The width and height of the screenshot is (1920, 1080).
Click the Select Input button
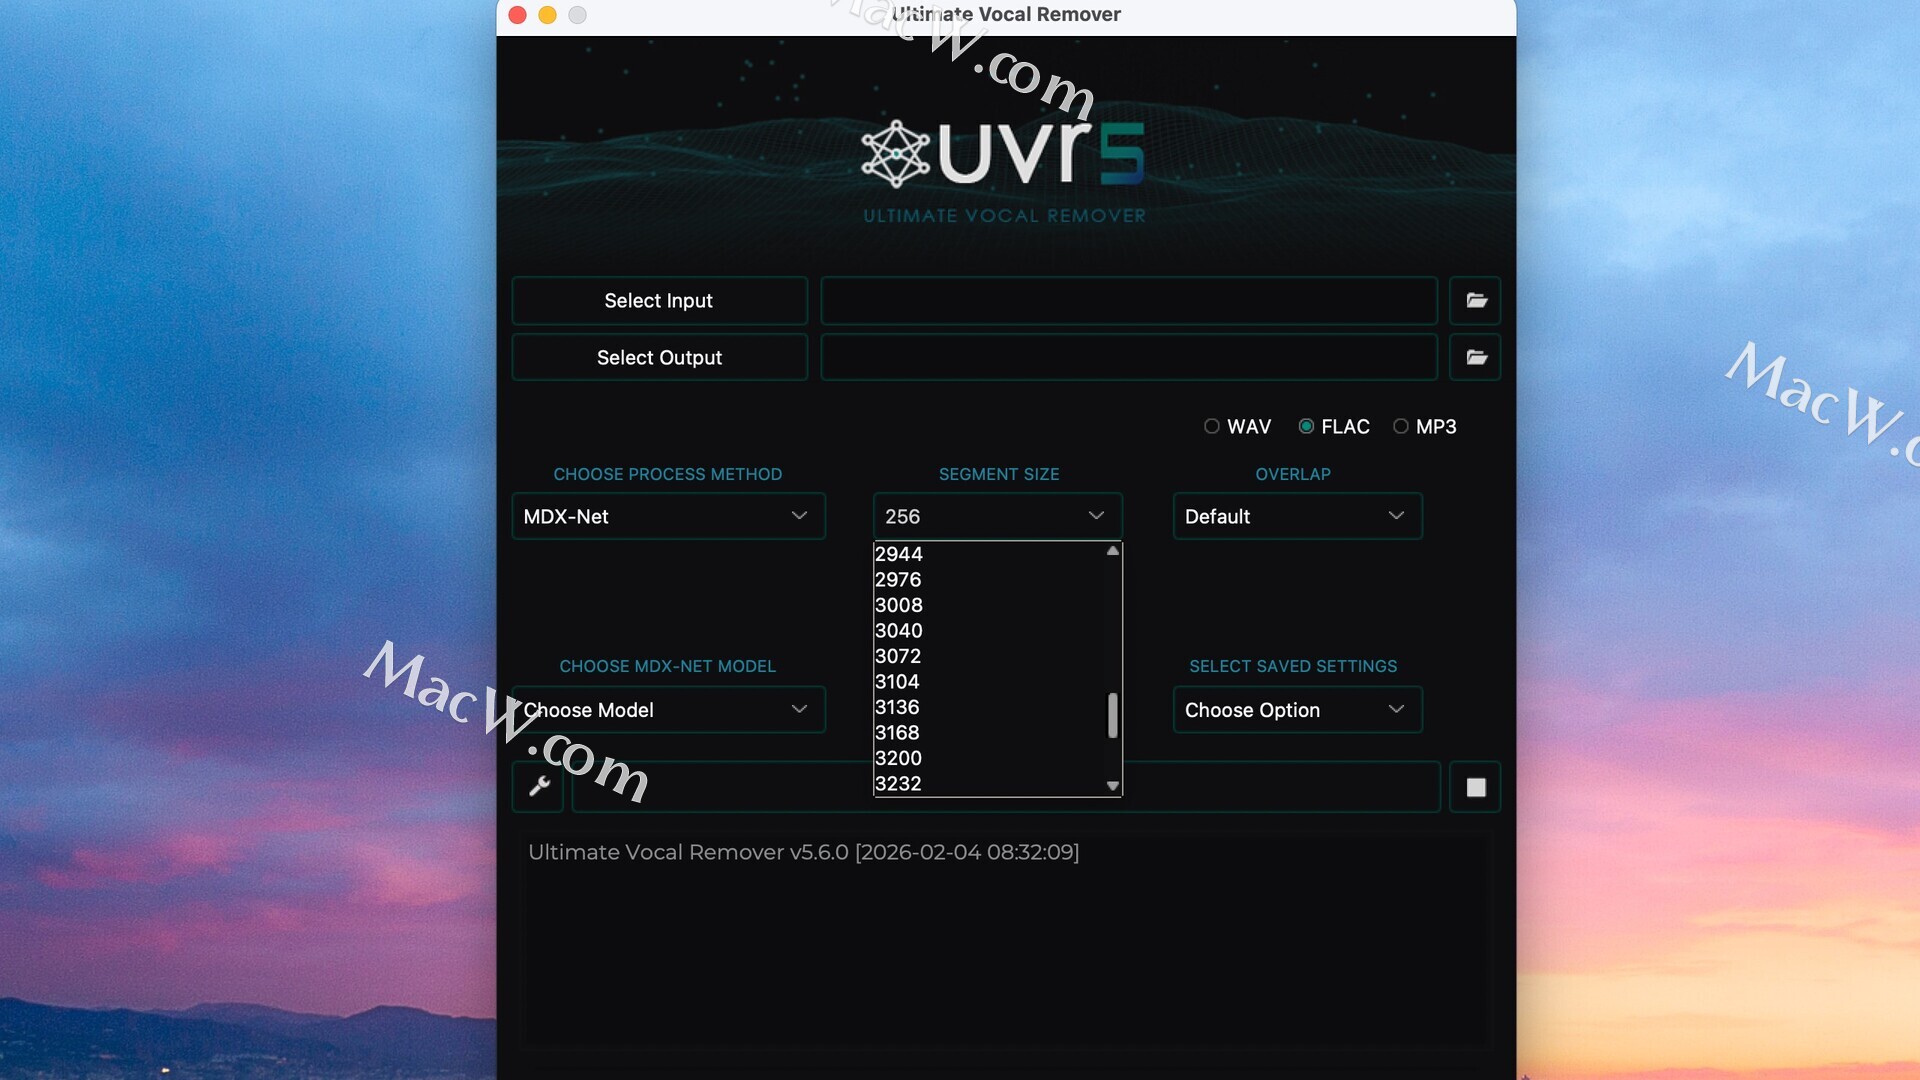point(659,301)
